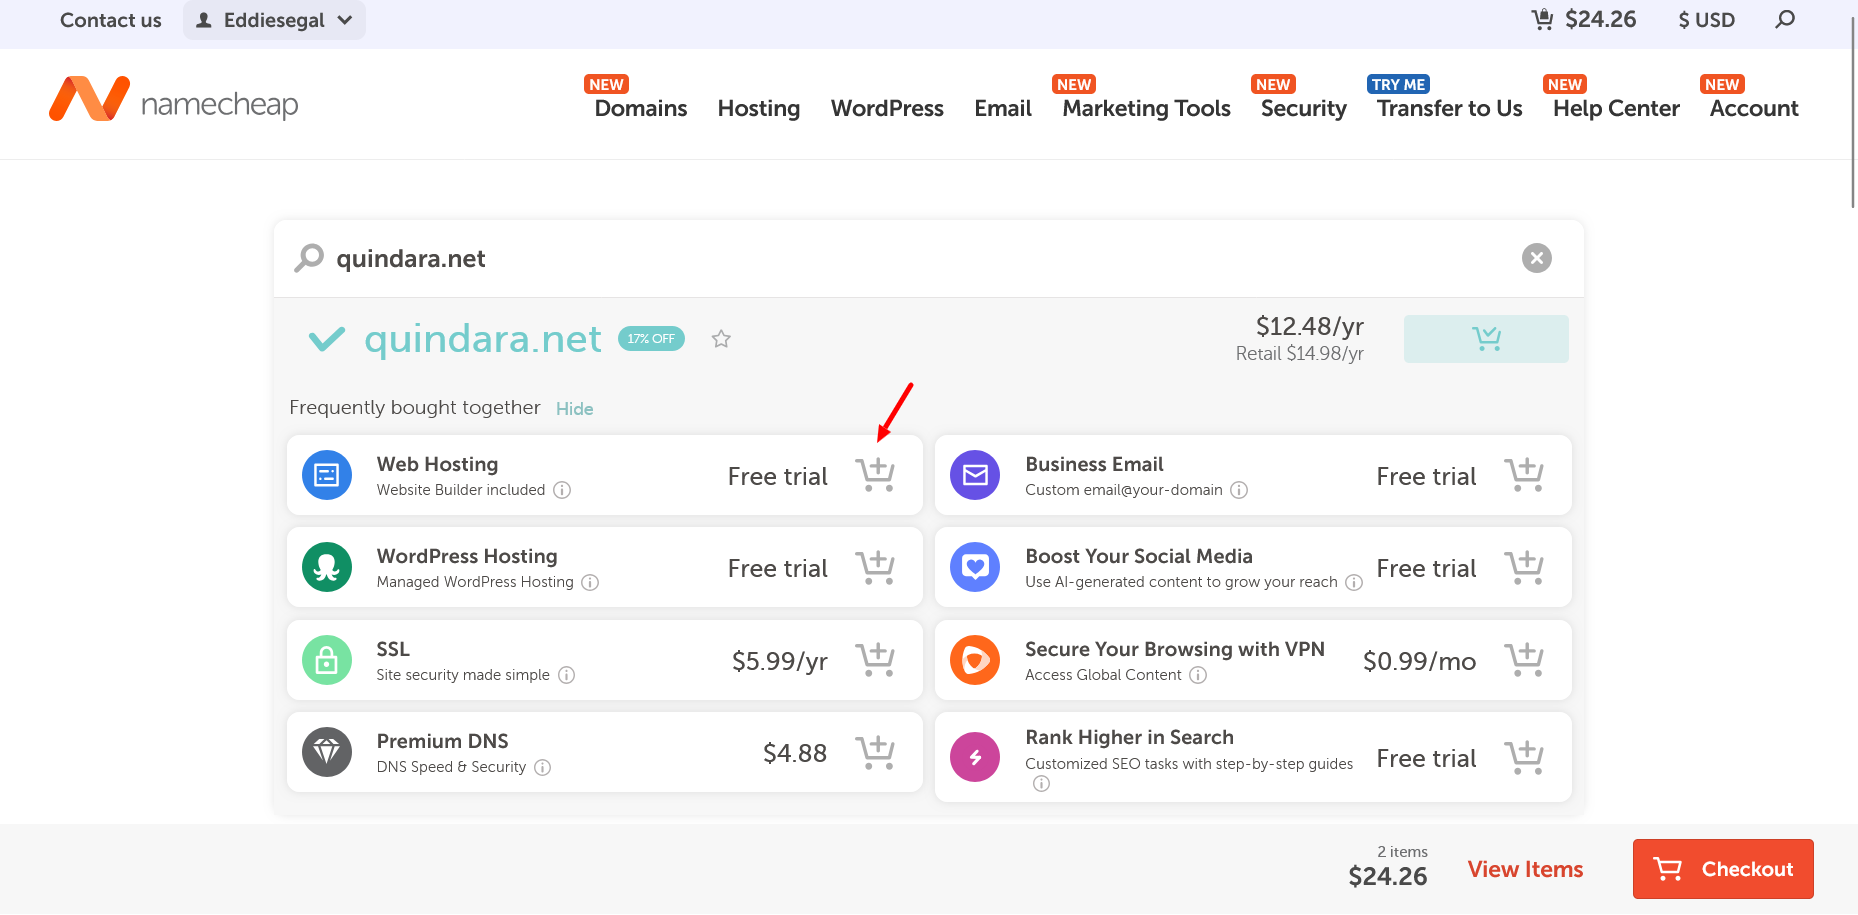Image resolution: width=1858 pixels, height=915 pixels.
Task: Open the Domains menu
Action: point(640,108)
